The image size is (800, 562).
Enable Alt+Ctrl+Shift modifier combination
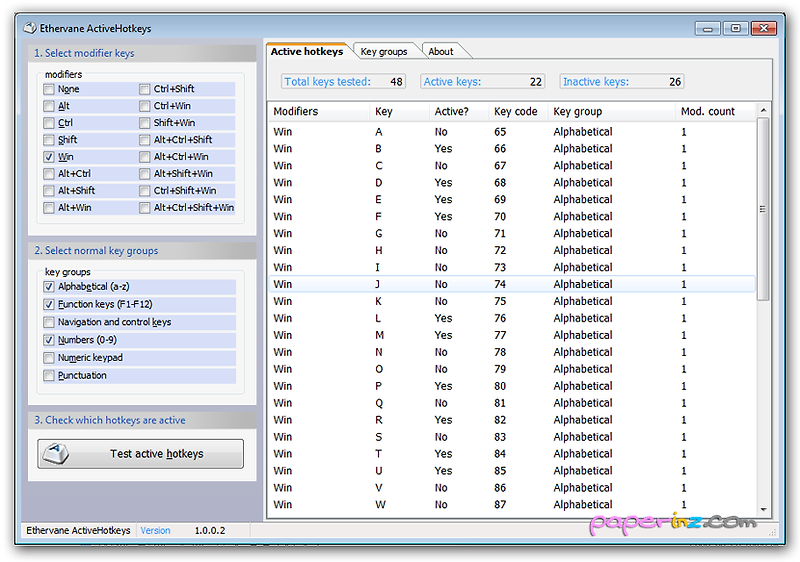tap(145, 140)
